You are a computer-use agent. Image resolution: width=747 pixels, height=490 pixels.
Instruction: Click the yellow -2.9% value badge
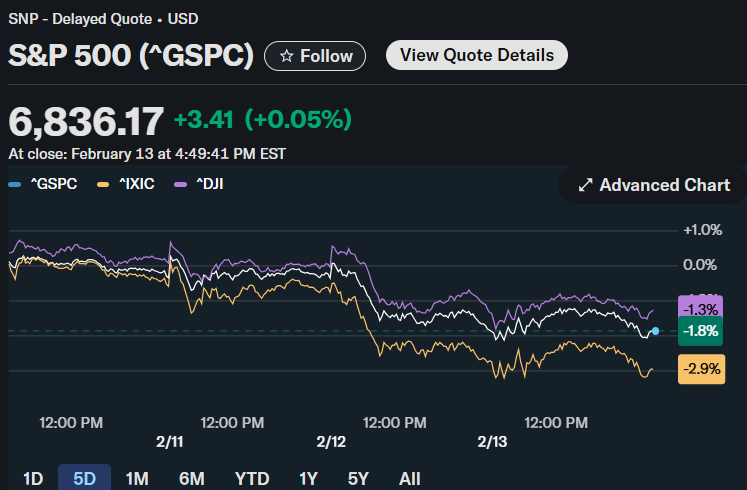click(x=701, y=369)
